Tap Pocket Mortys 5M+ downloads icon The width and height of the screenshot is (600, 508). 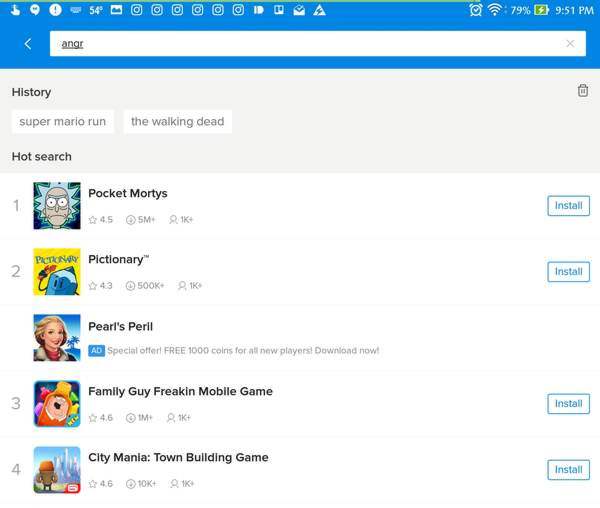point(130,220)
